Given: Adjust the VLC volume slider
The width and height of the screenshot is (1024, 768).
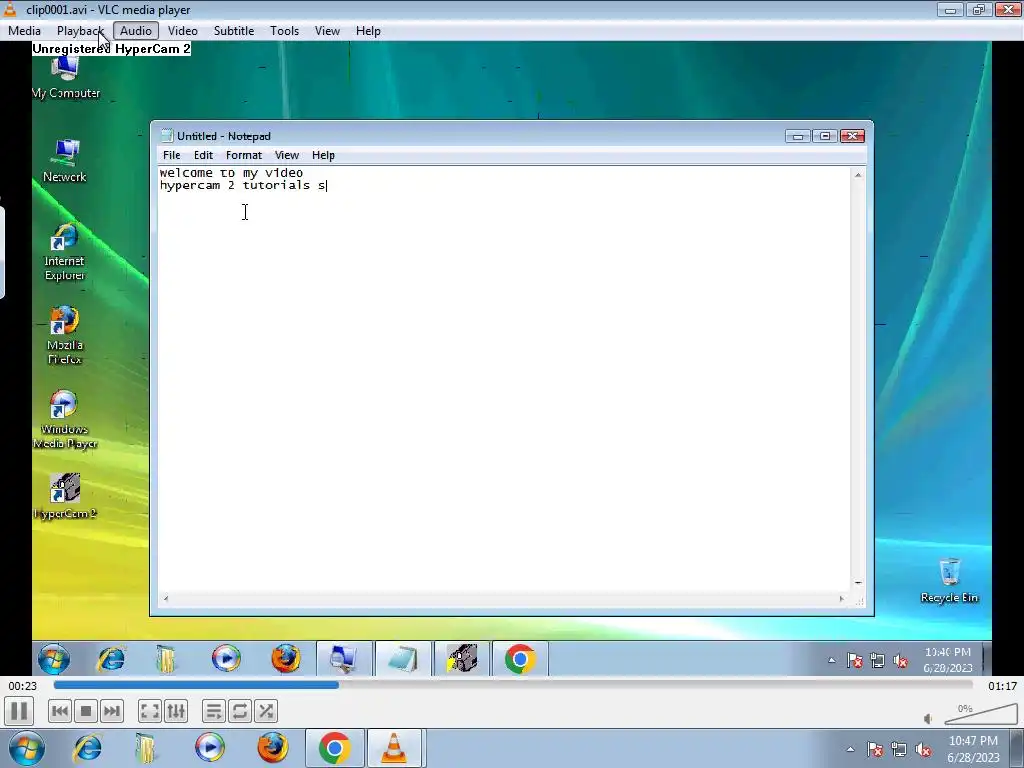Looking at the screenshot, I should coord(981,715).
